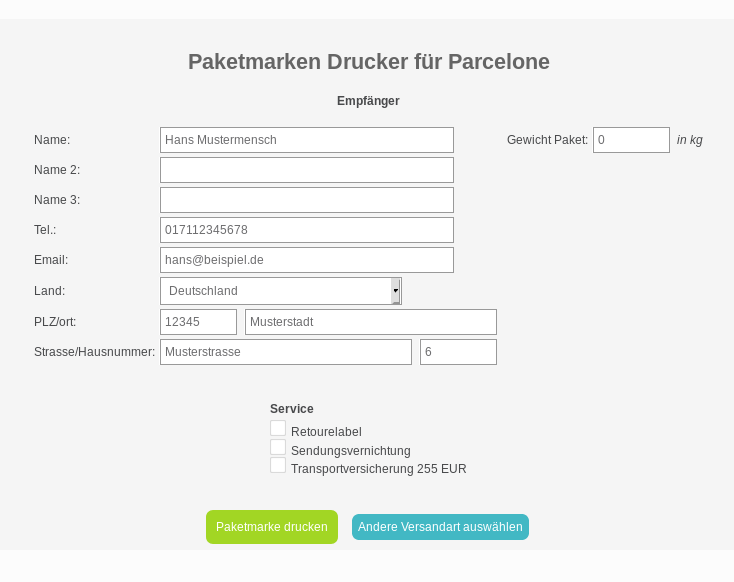Image resolution: width=734 pixels, height=582 pixels.
Task: Focus the house number field
Action: [x=458, y=352]
